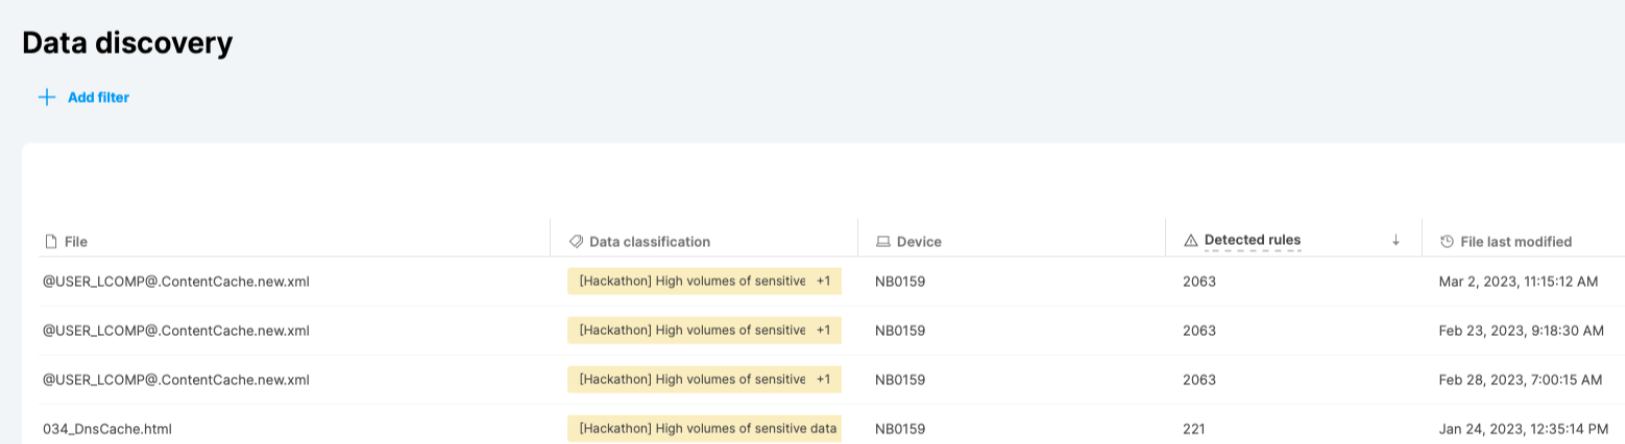Select the File column header
The width and height of the screenshot is (1625, 444).
pos(76,242)
